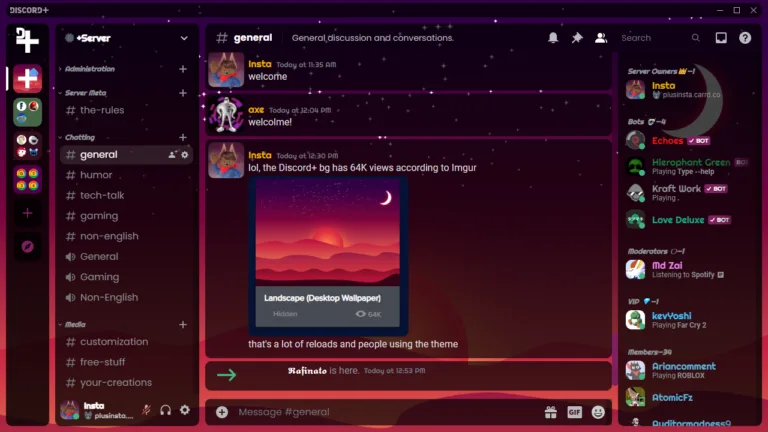Create channel in Media category
This screenshot has width=768, height=432.
183,325
